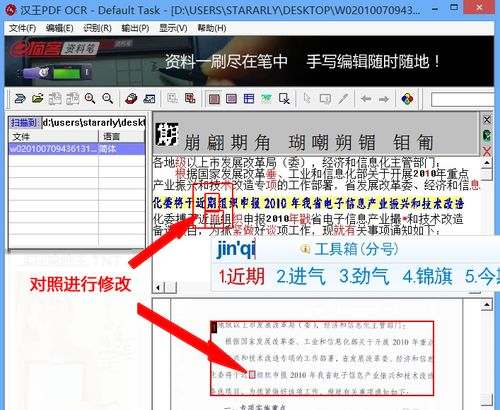Click the green region toolbar icon
500x410 pixels.
[266, 99]
